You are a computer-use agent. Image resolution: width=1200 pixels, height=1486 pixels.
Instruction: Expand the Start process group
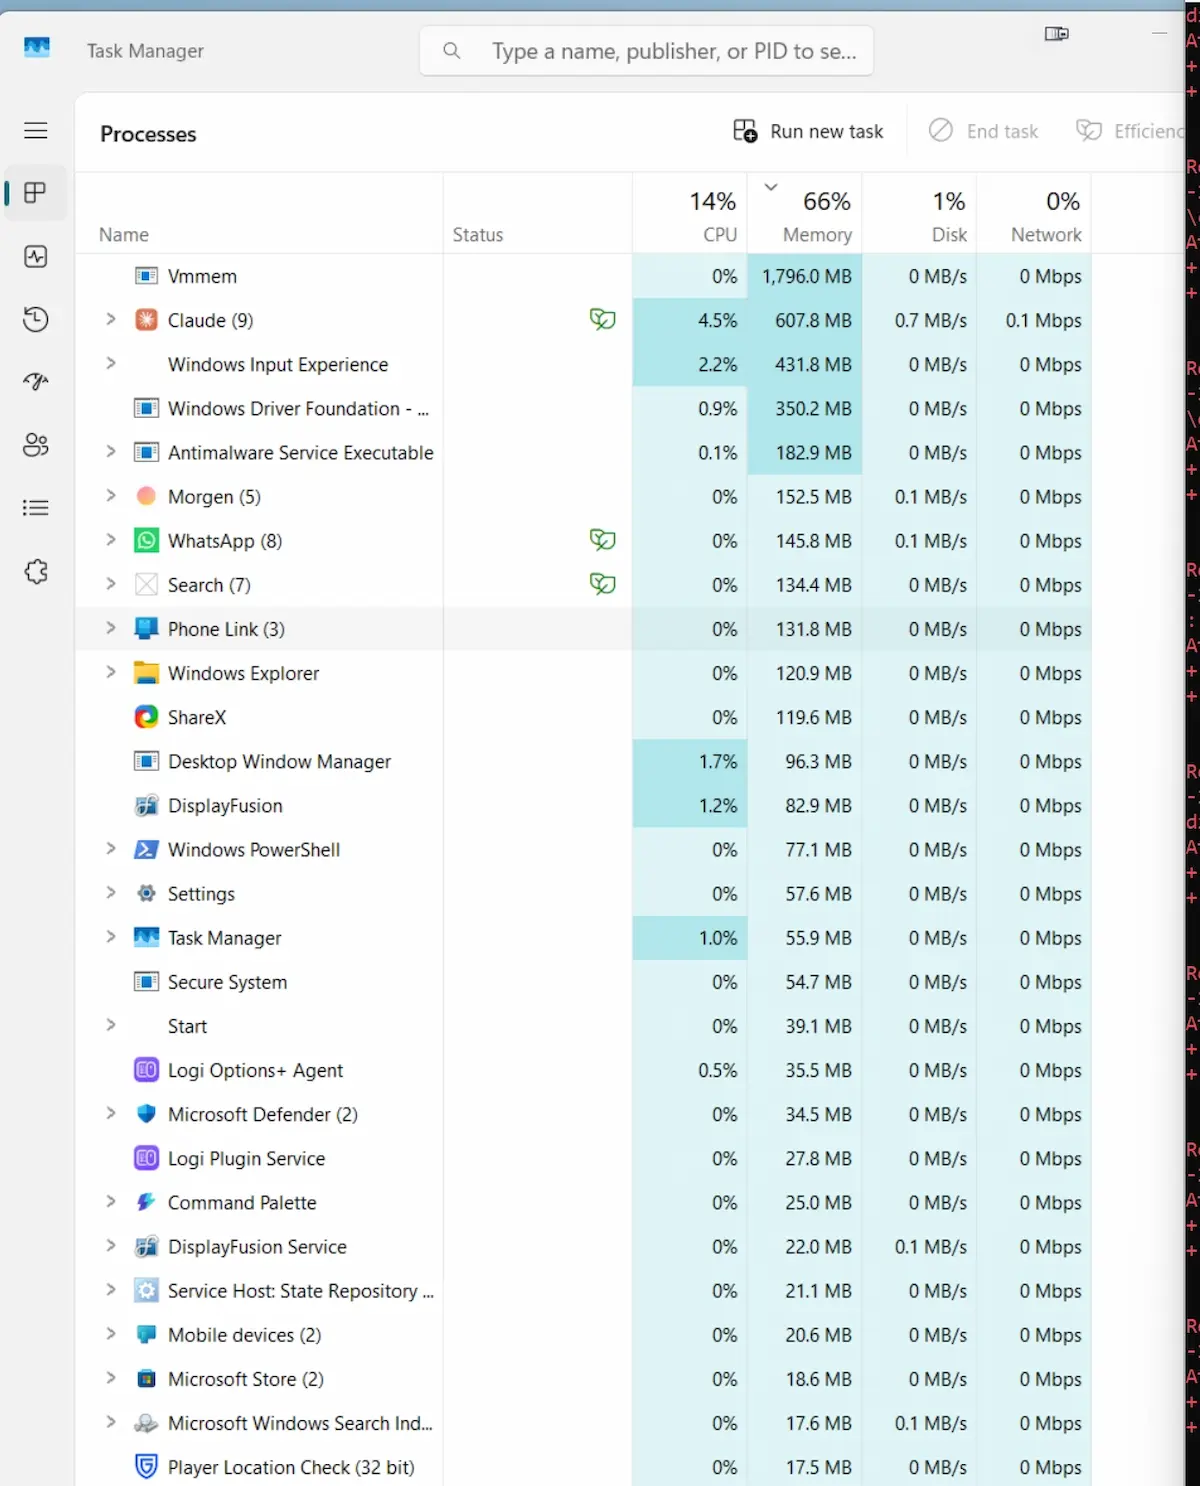pyautogui.click(x=111, y=1025)
